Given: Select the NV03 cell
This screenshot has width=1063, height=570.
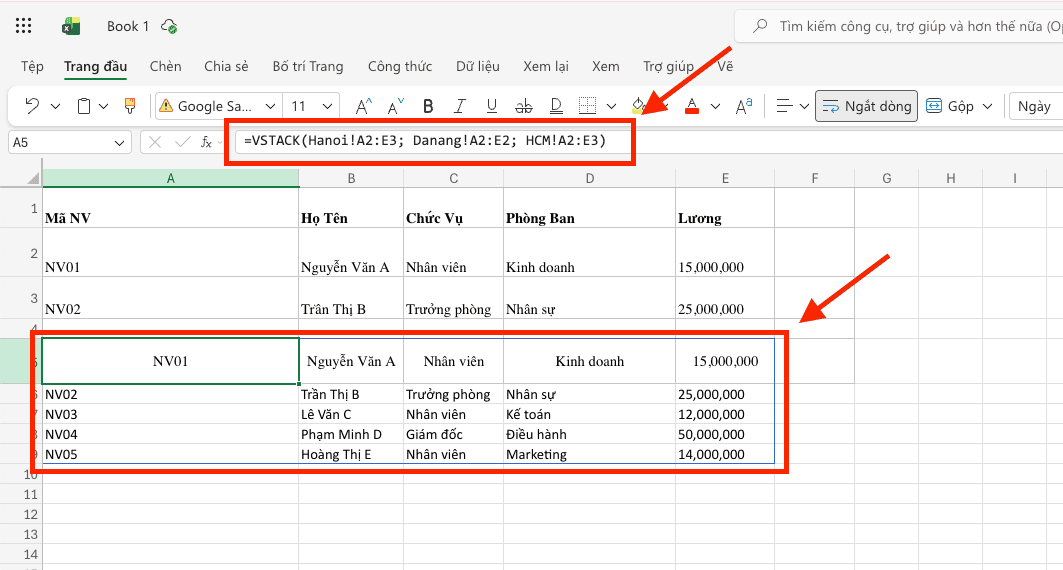Looking at the screenshot, I should [x=170, y=414].
